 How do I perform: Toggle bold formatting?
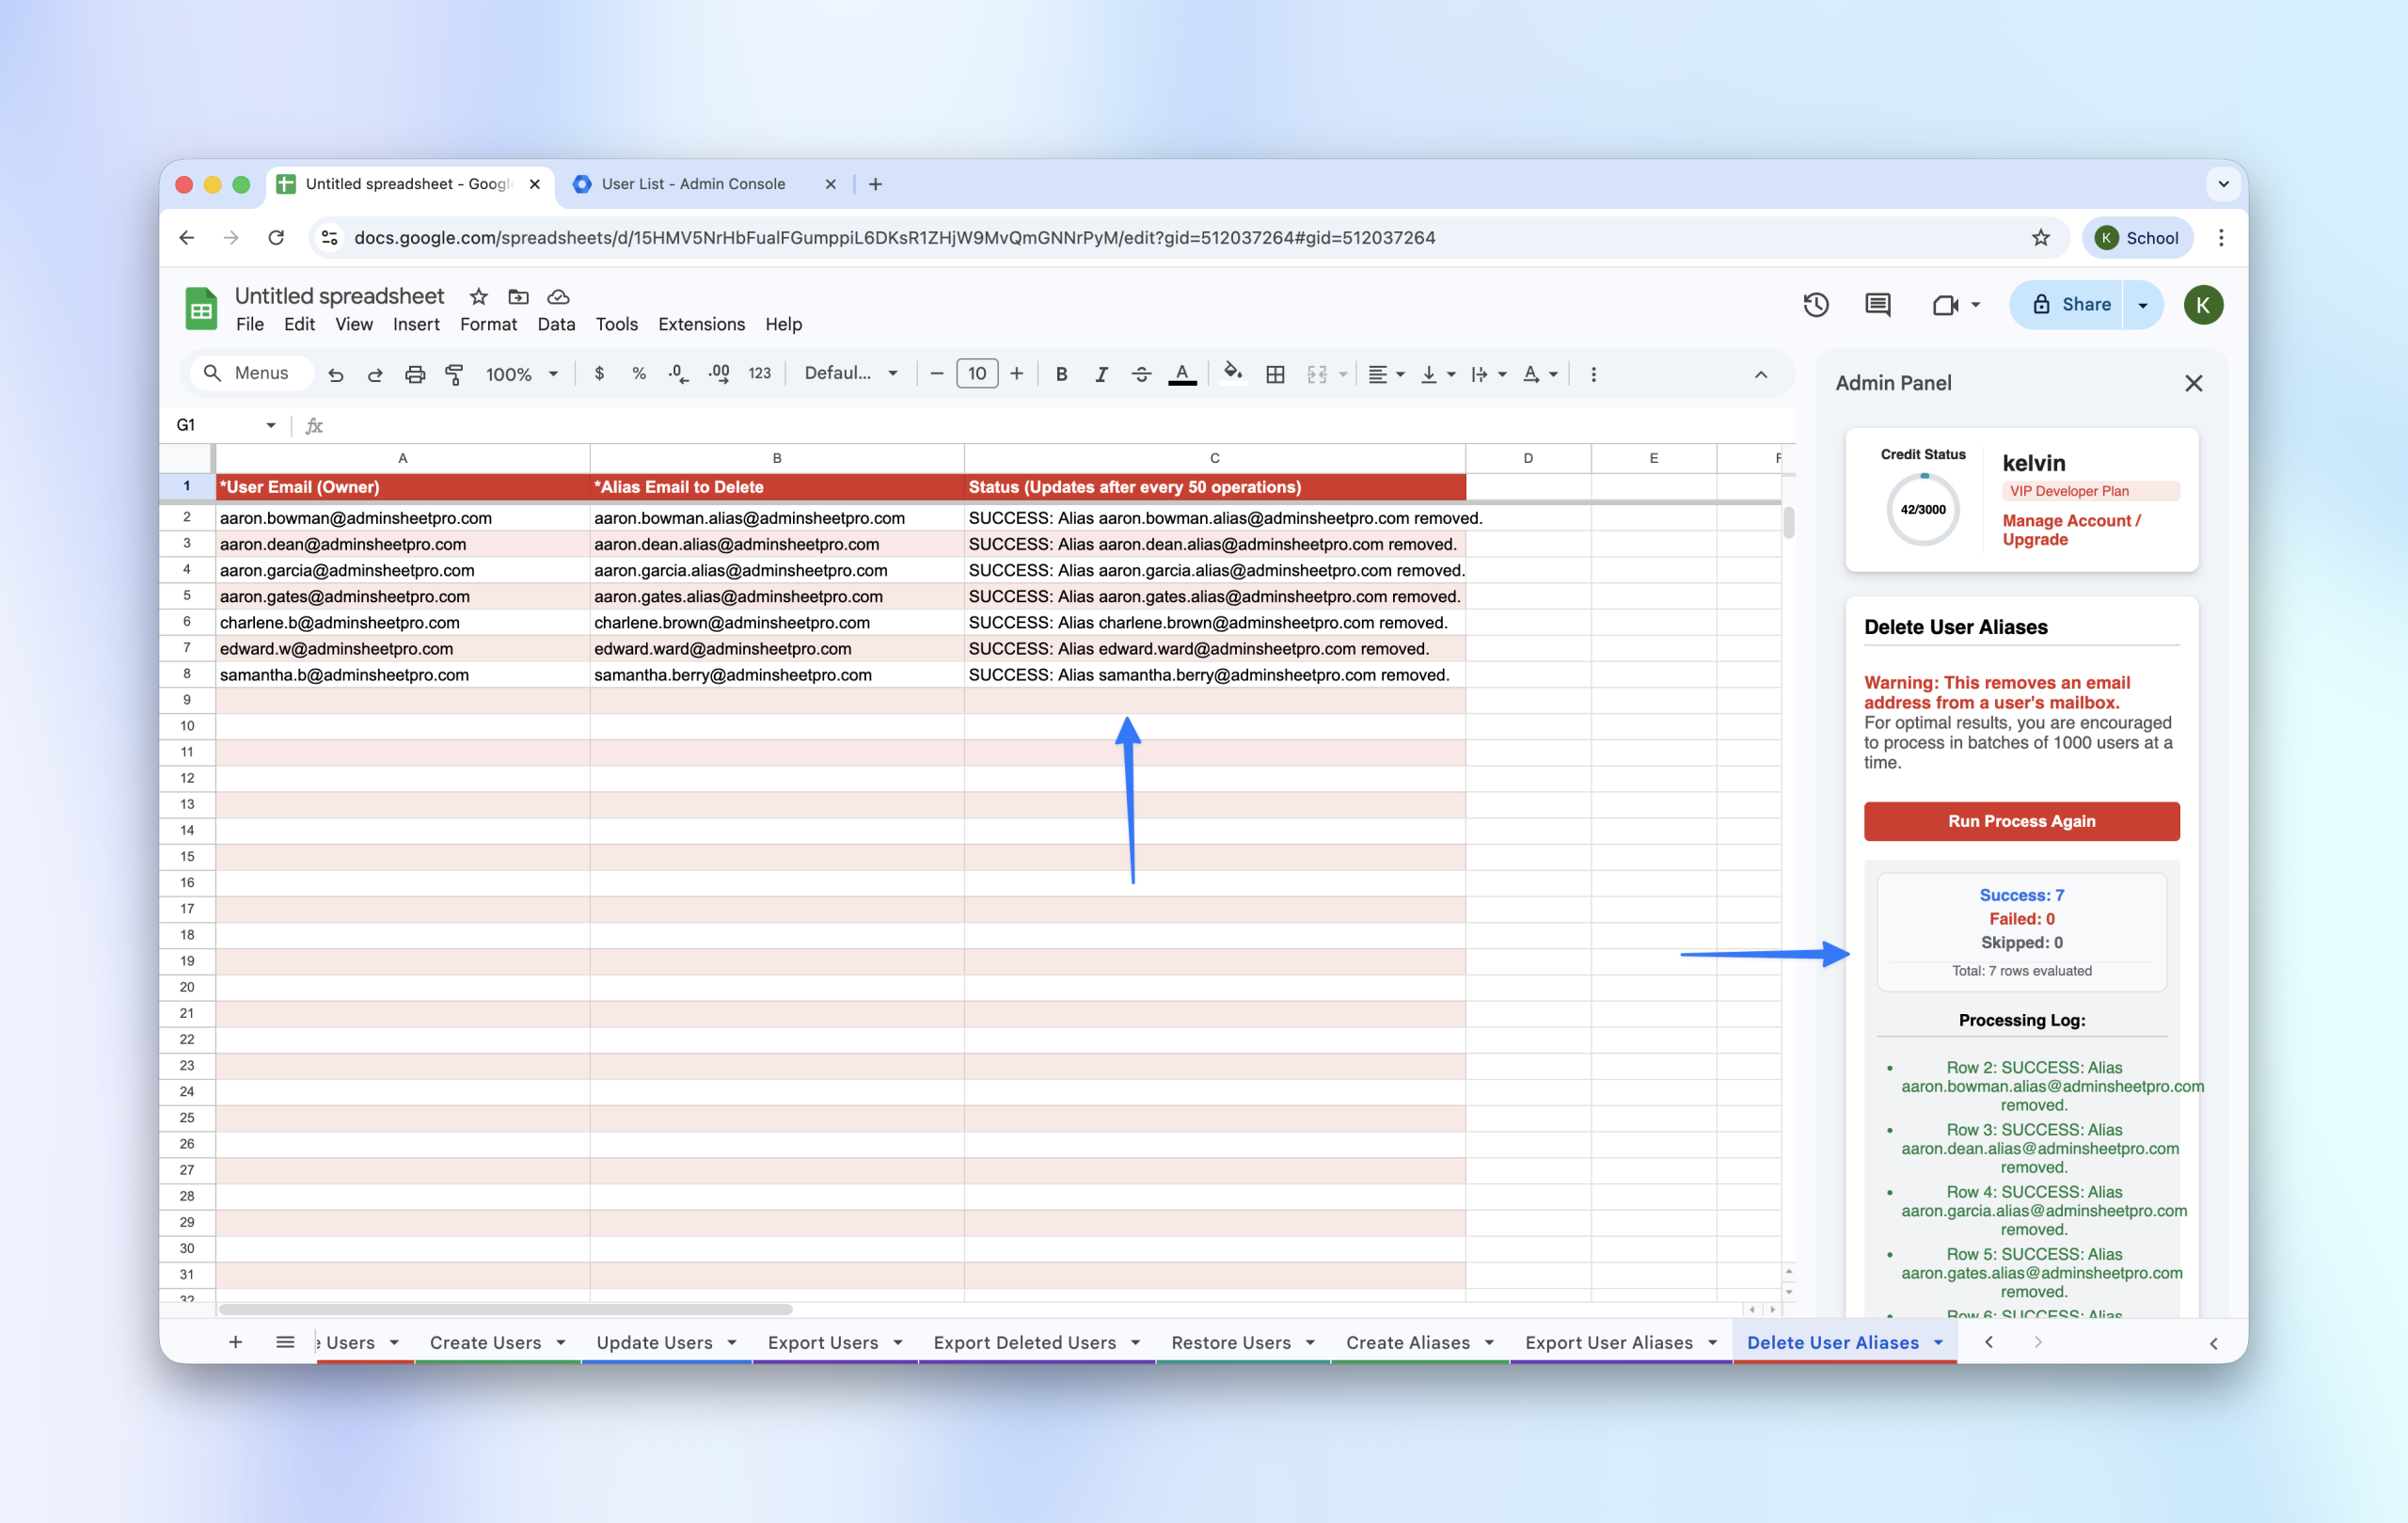pos(1061,374)
